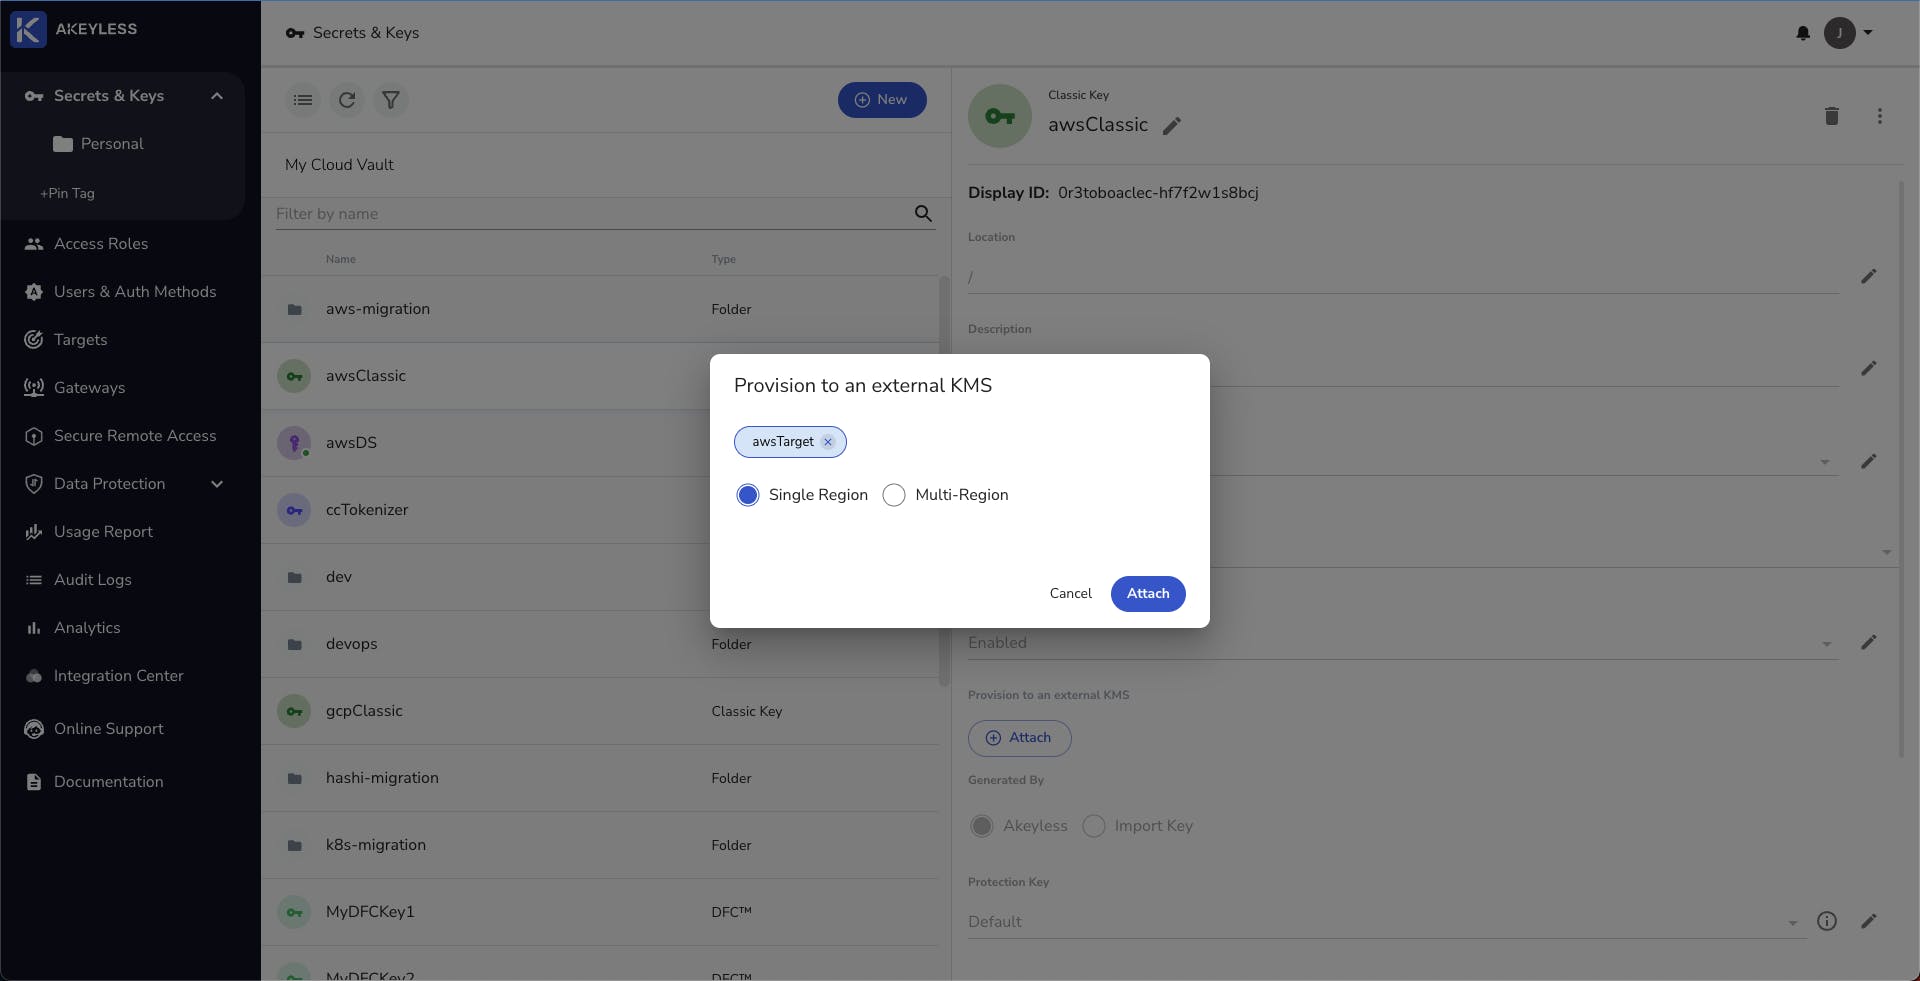Edit the Location field
The width and height of the screenshot is (1920, 981).
(1869, 277)
